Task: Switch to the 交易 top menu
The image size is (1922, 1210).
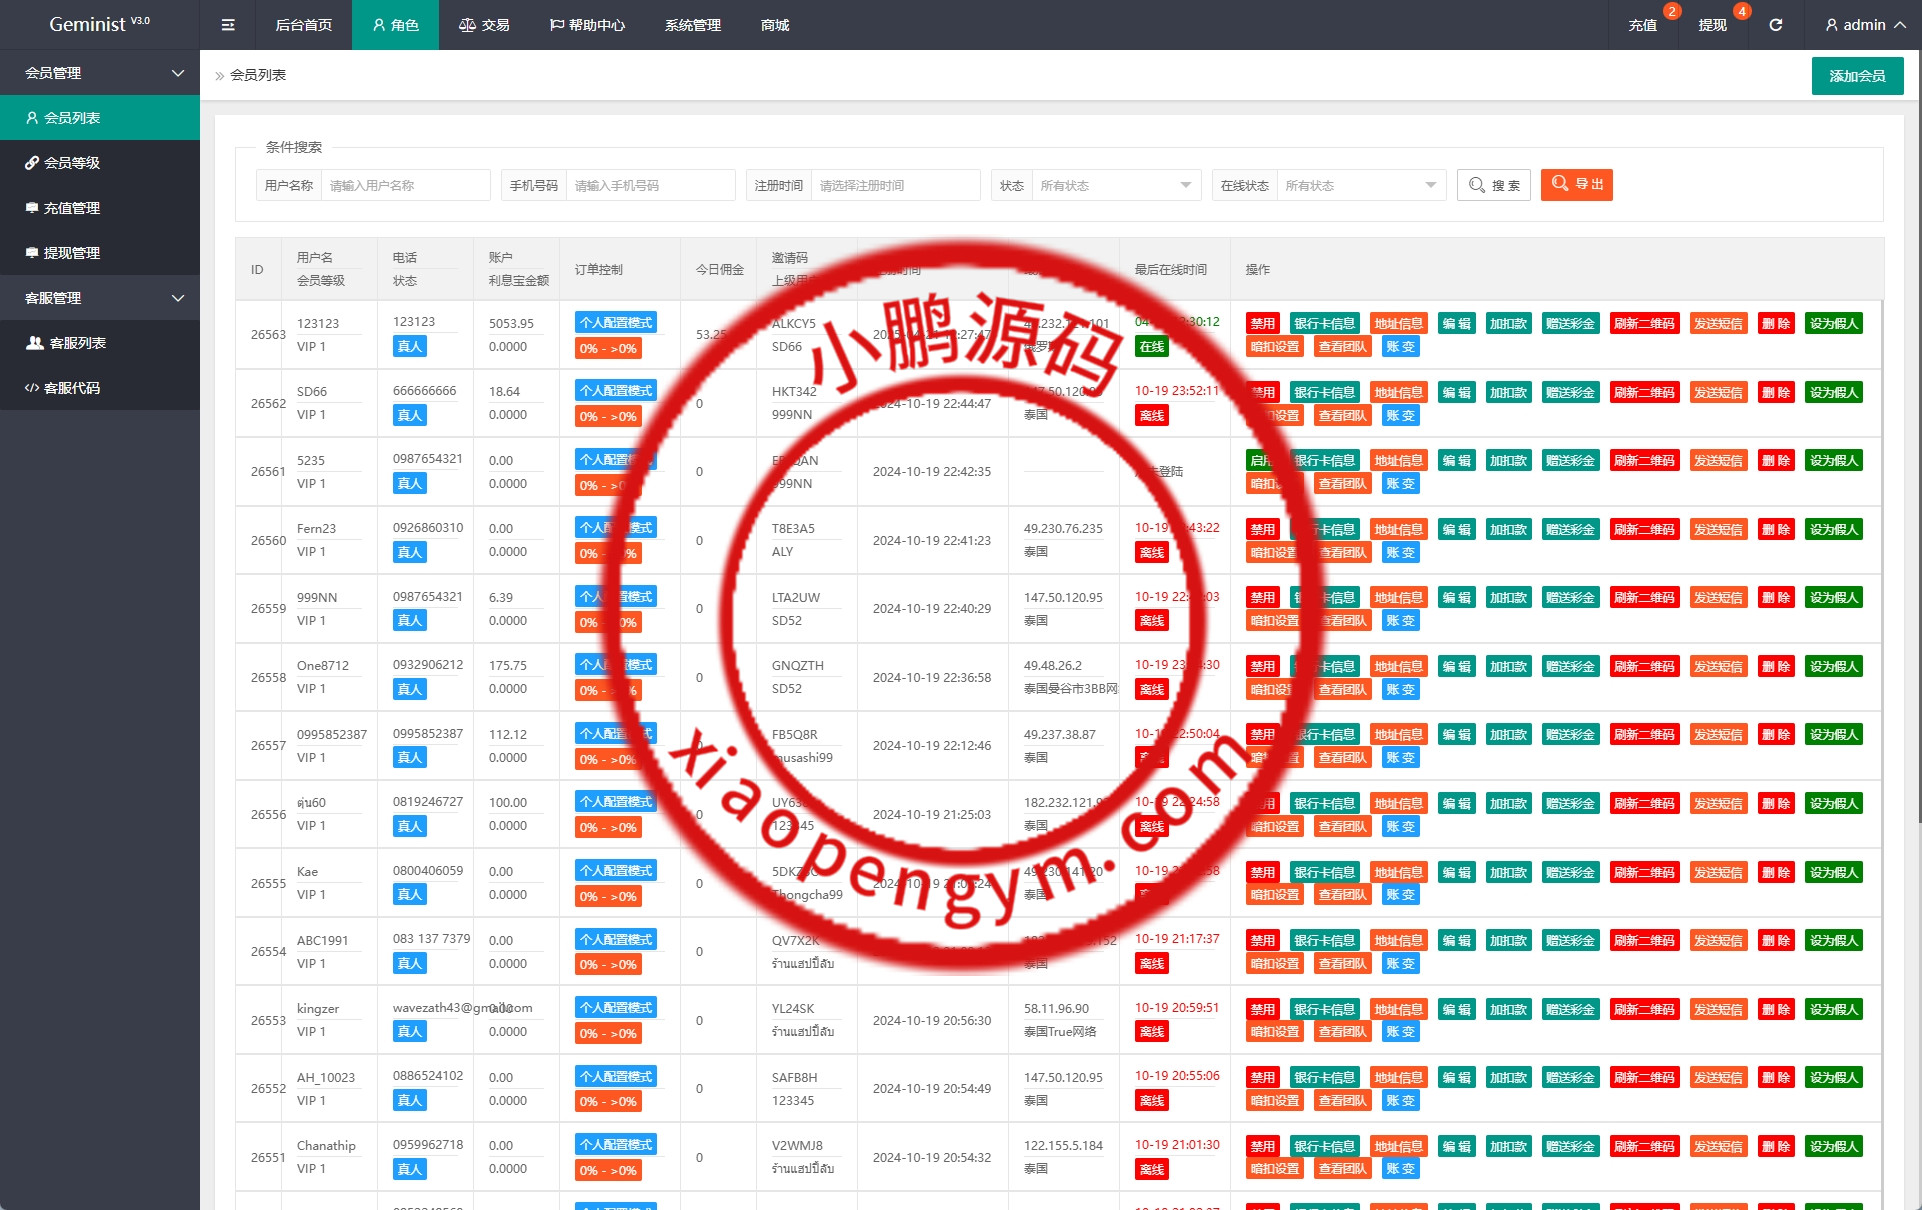Action: (x=484, y=25)
